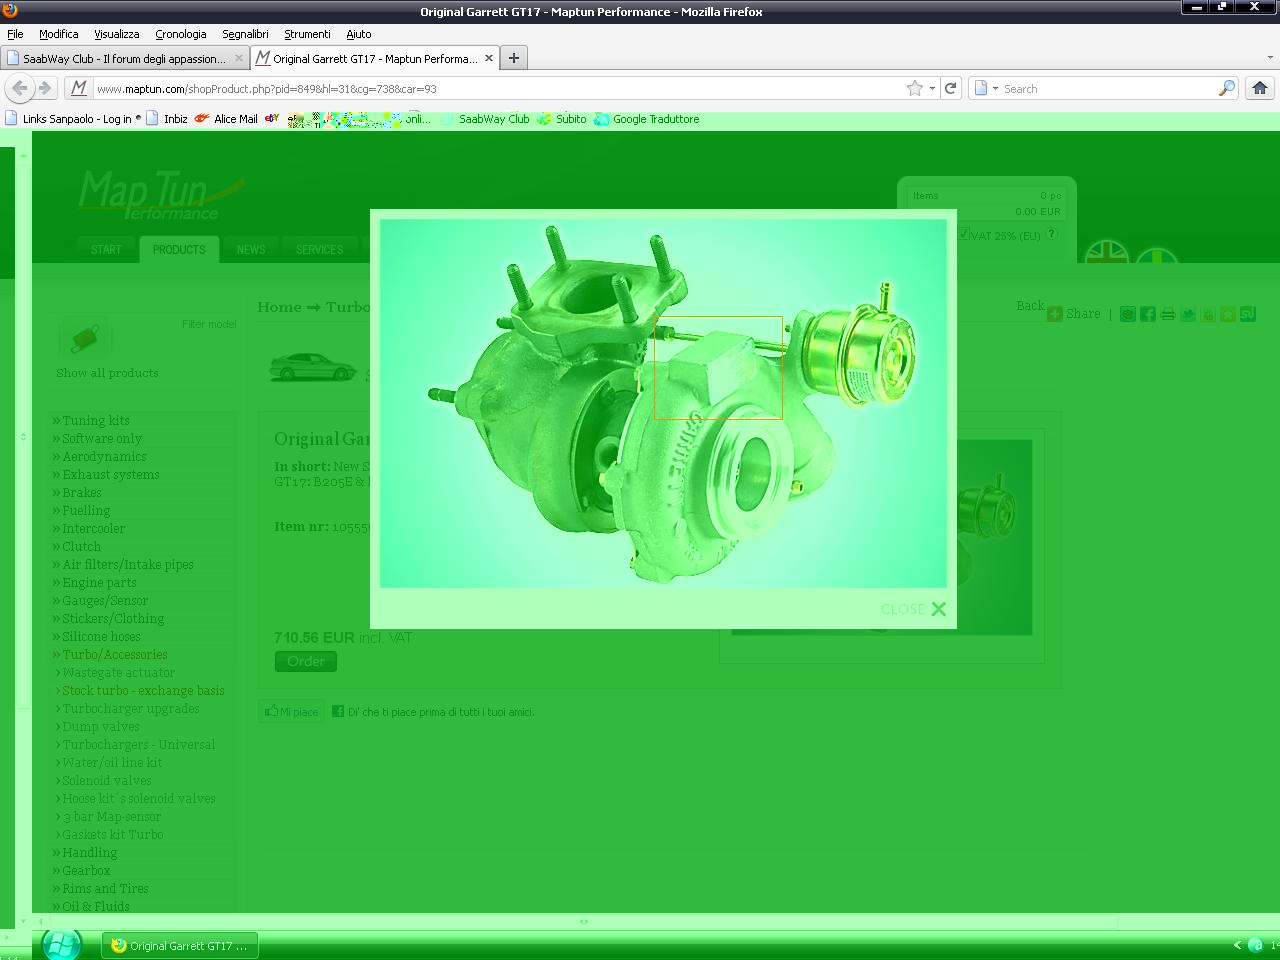Viewport: 1280px width, 960px height.
Task: Close the enlarged turbocharger image popup
Action: pos(937,609)
